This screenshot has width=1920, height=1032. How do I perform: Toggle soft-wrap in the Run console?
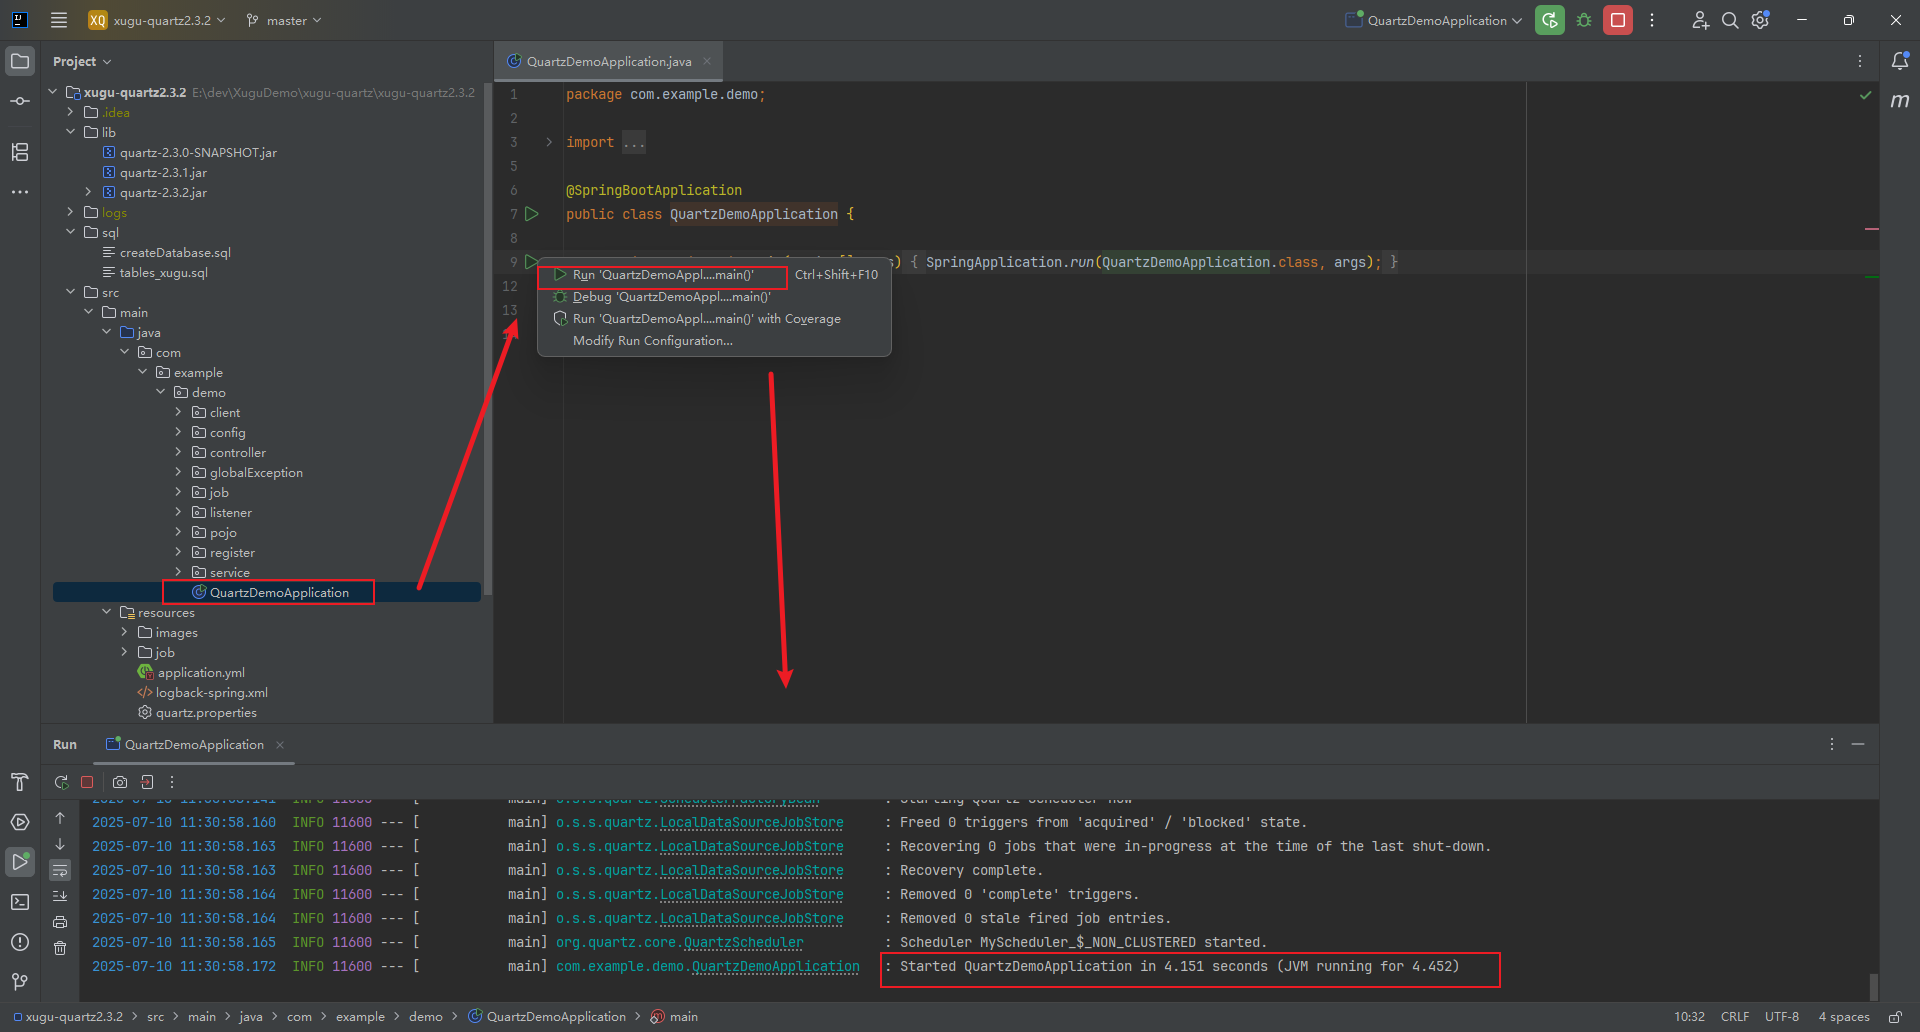60,870
